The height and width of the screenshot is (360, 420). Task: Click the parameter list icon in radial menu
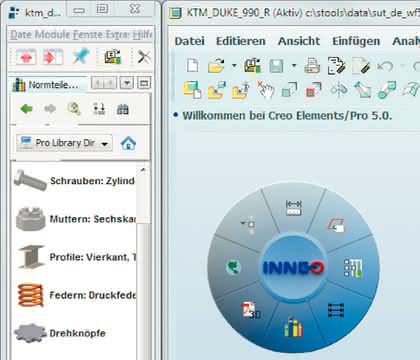pos(353,267)
